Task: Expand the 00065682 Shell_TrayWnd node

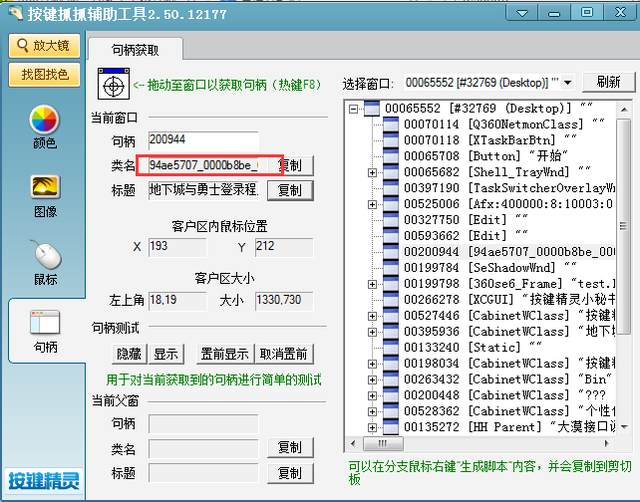Action: click(372, 173)
